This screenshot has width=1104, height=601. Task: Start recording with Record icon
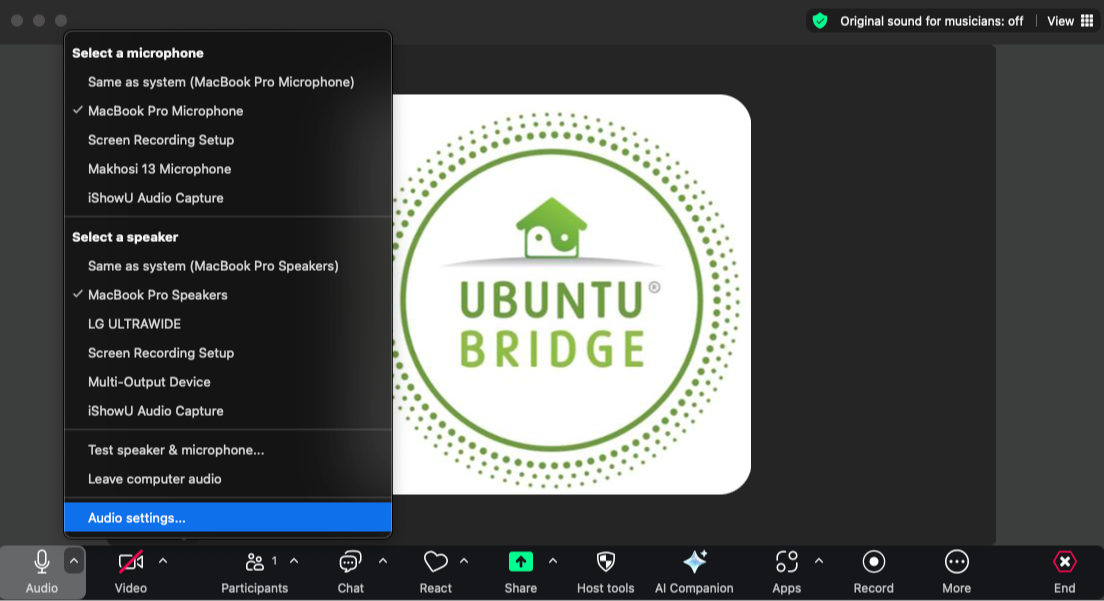pos(874,562)
